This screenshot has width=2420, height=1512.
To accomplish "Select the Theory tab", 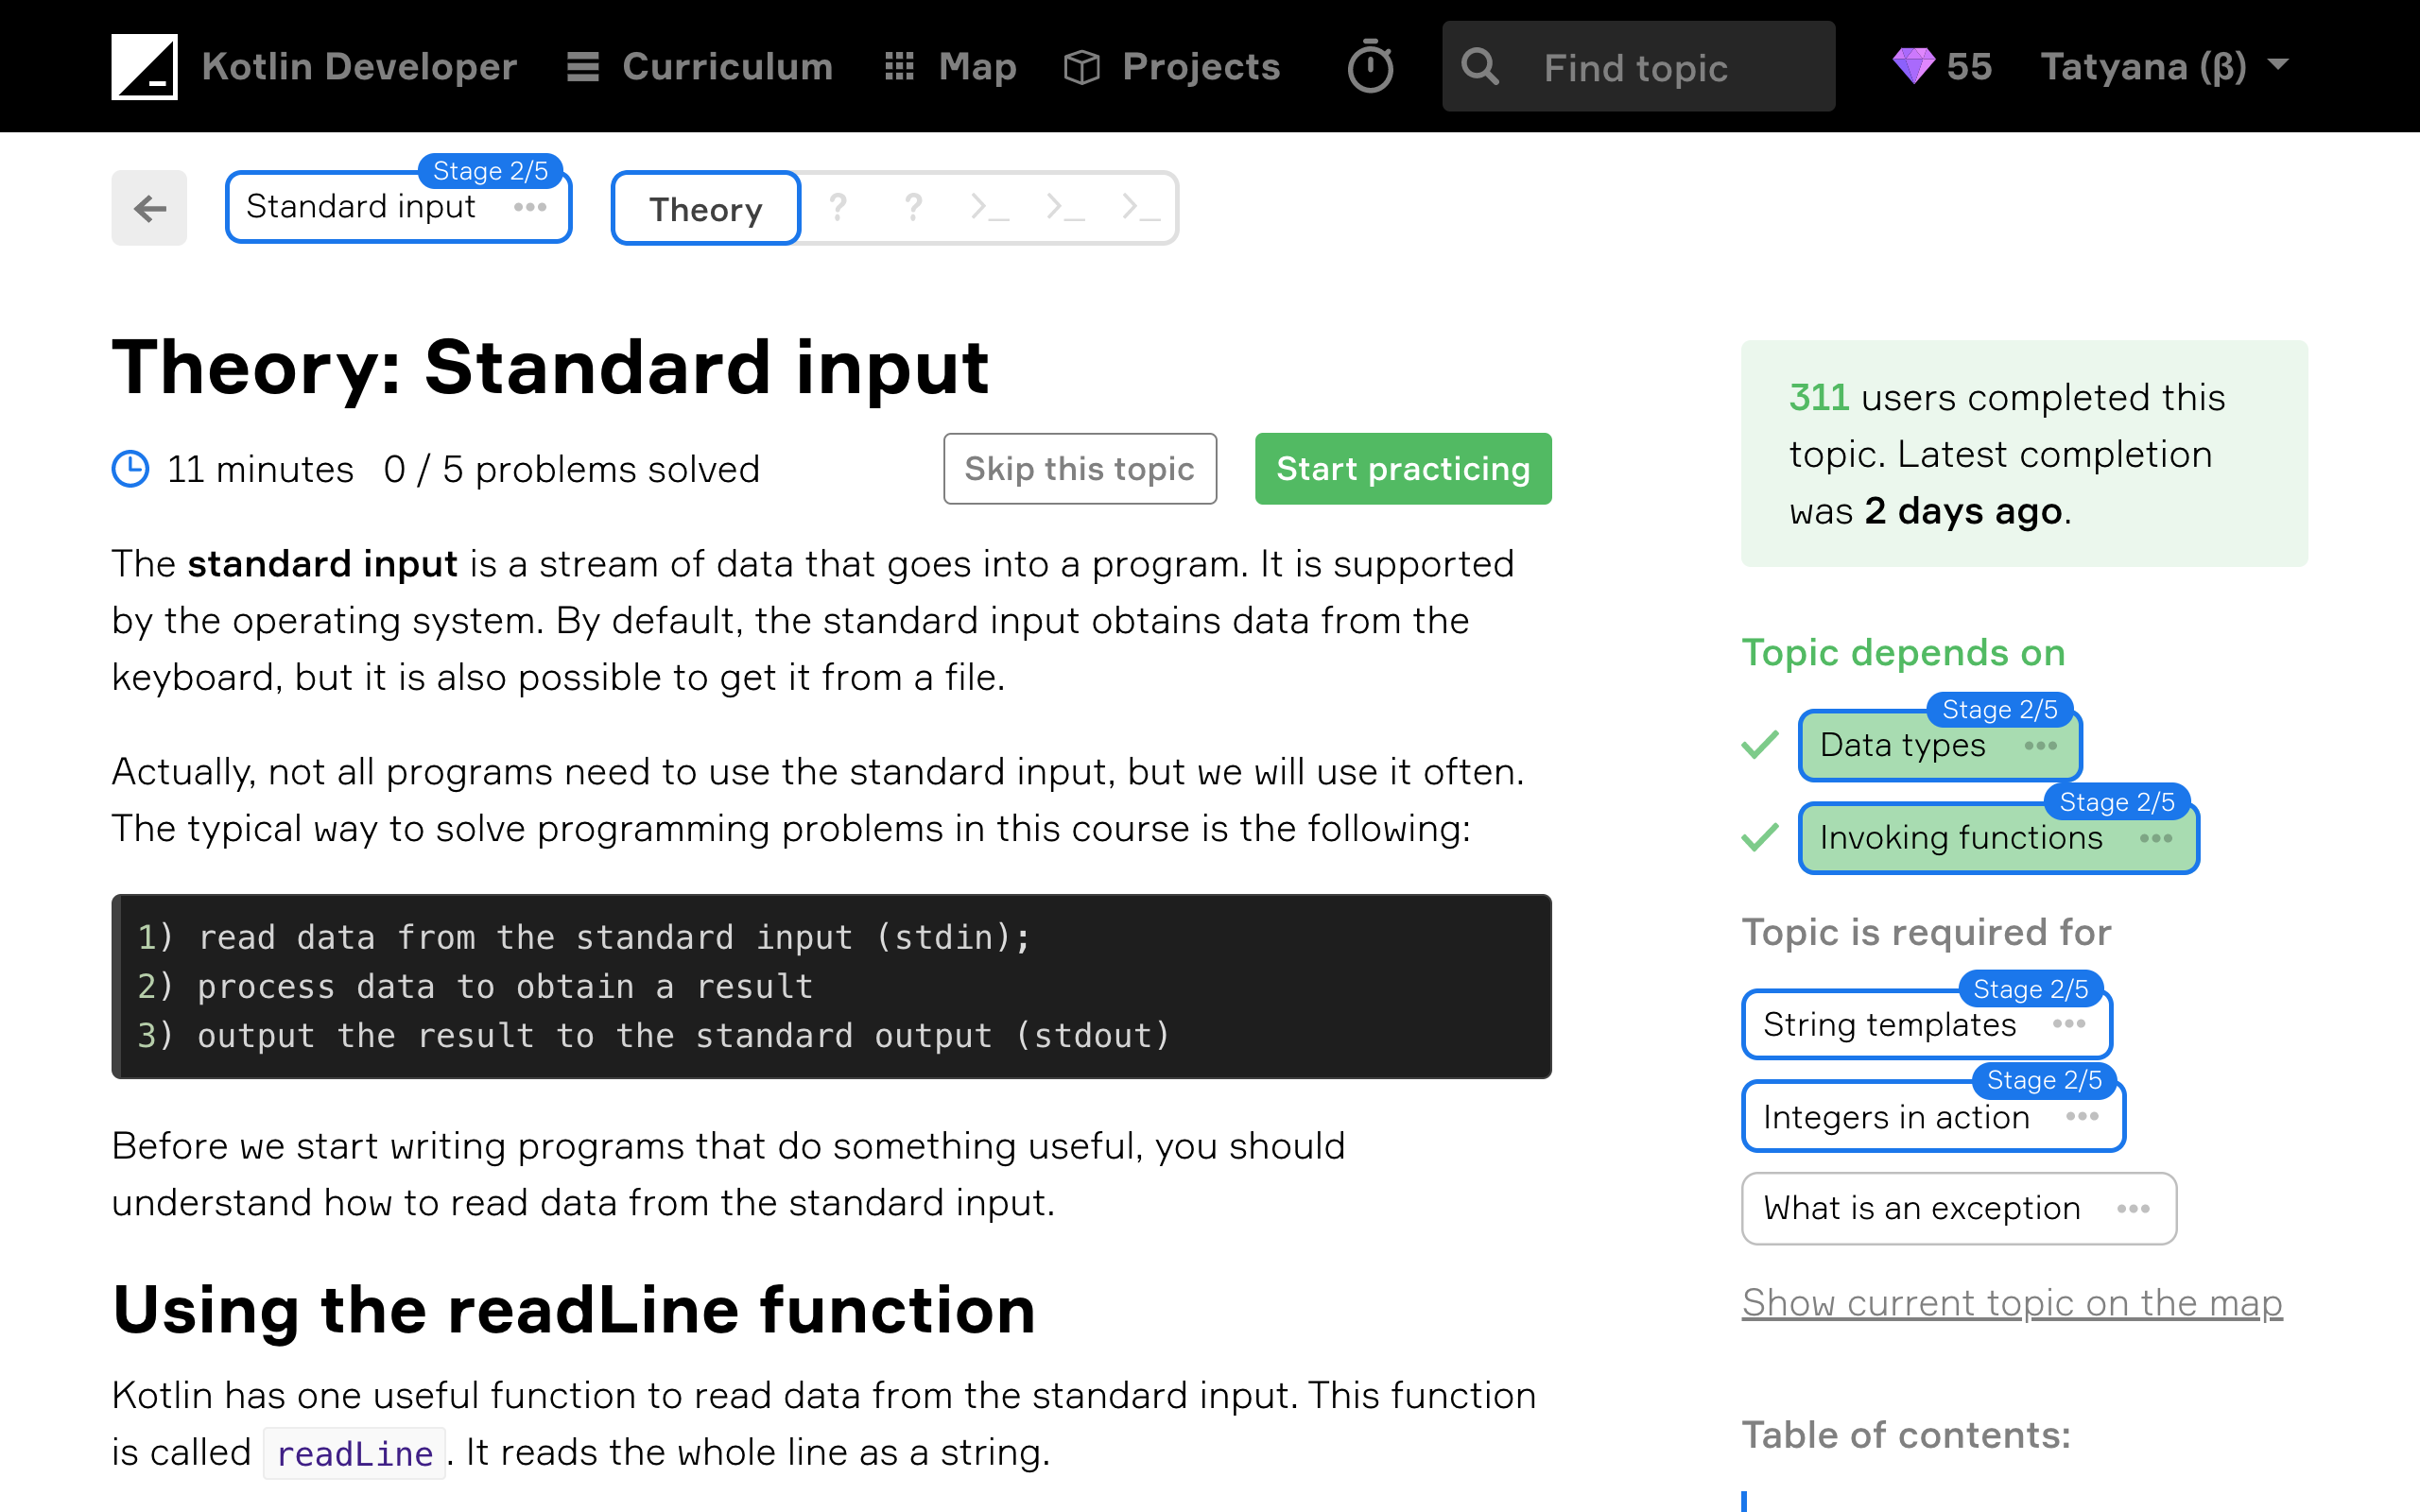I will (x=705, y=206).
